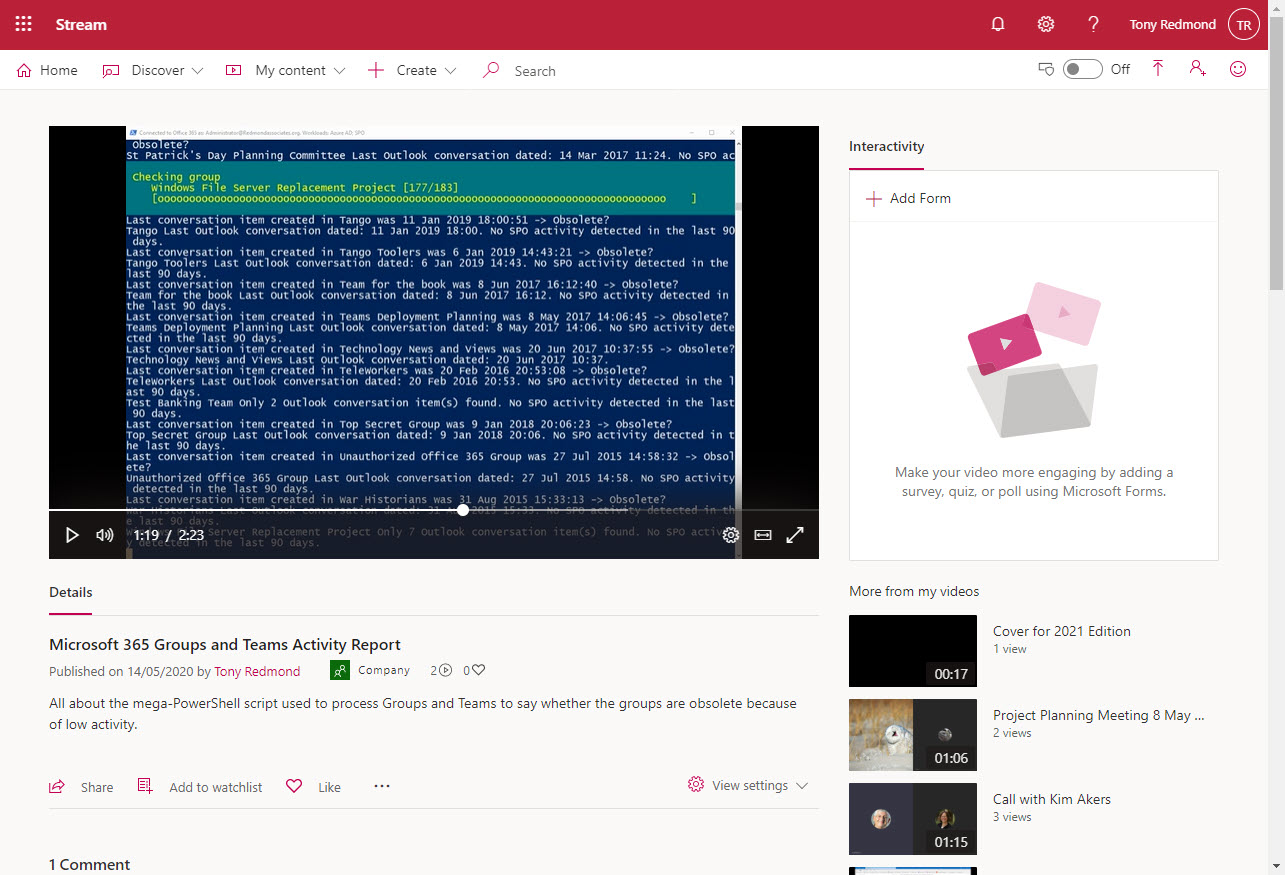Screen dimensions: 1285x875
Task: Expand the Discover menu
Action: tap(153, 70)
